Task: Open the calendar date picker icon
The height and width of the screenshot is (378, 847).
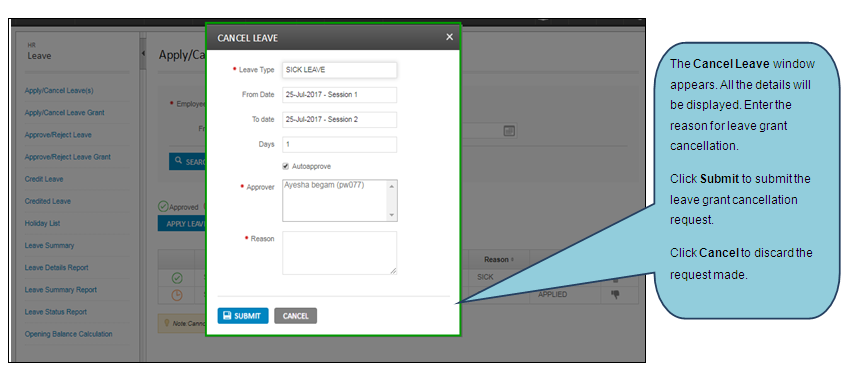Action: 509,131
